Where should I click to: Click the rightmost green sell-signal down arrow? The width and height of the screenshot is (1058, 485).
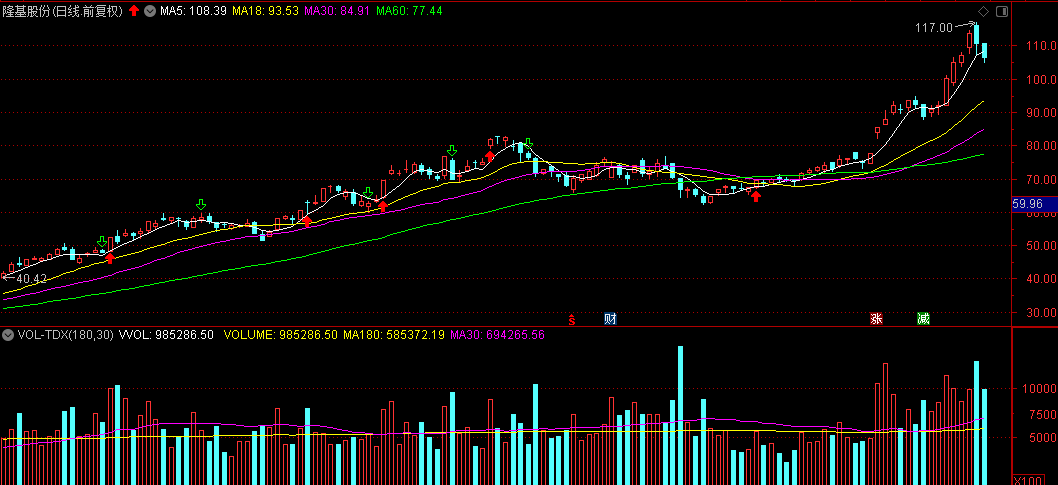point(528,143)
